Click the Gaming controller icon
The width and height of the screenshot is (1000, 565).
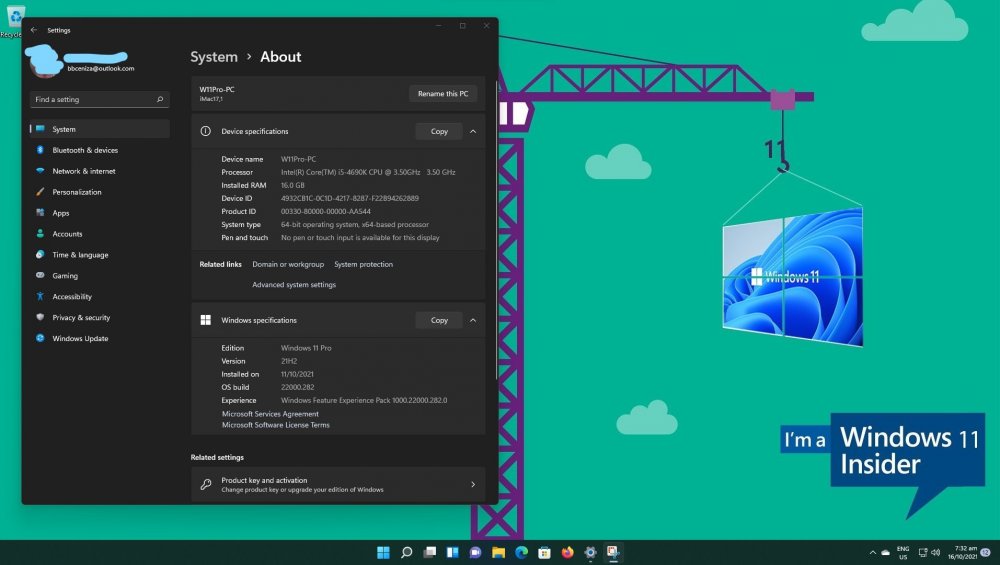40,275
